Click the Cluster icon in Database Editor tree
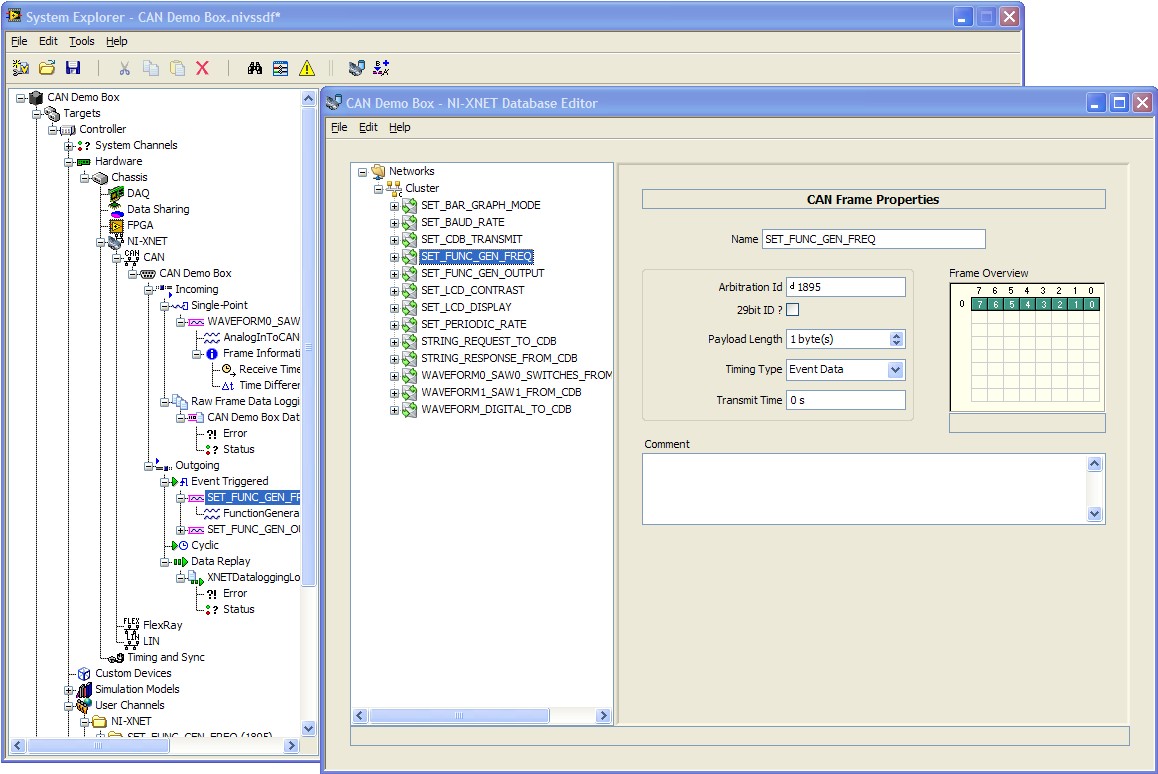This screenshot has width=1158, height=774. click(394, 188)
